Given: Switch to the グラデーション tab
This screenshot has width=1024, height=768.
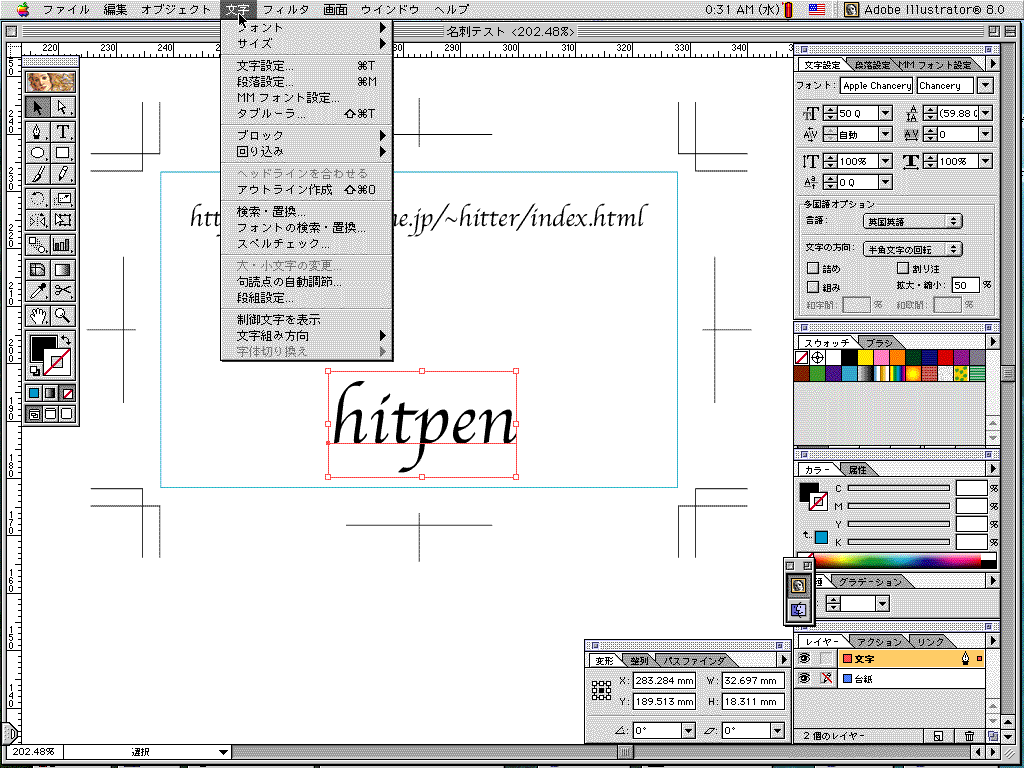Looking at the screenshot, I should click(x=869, y=582).
